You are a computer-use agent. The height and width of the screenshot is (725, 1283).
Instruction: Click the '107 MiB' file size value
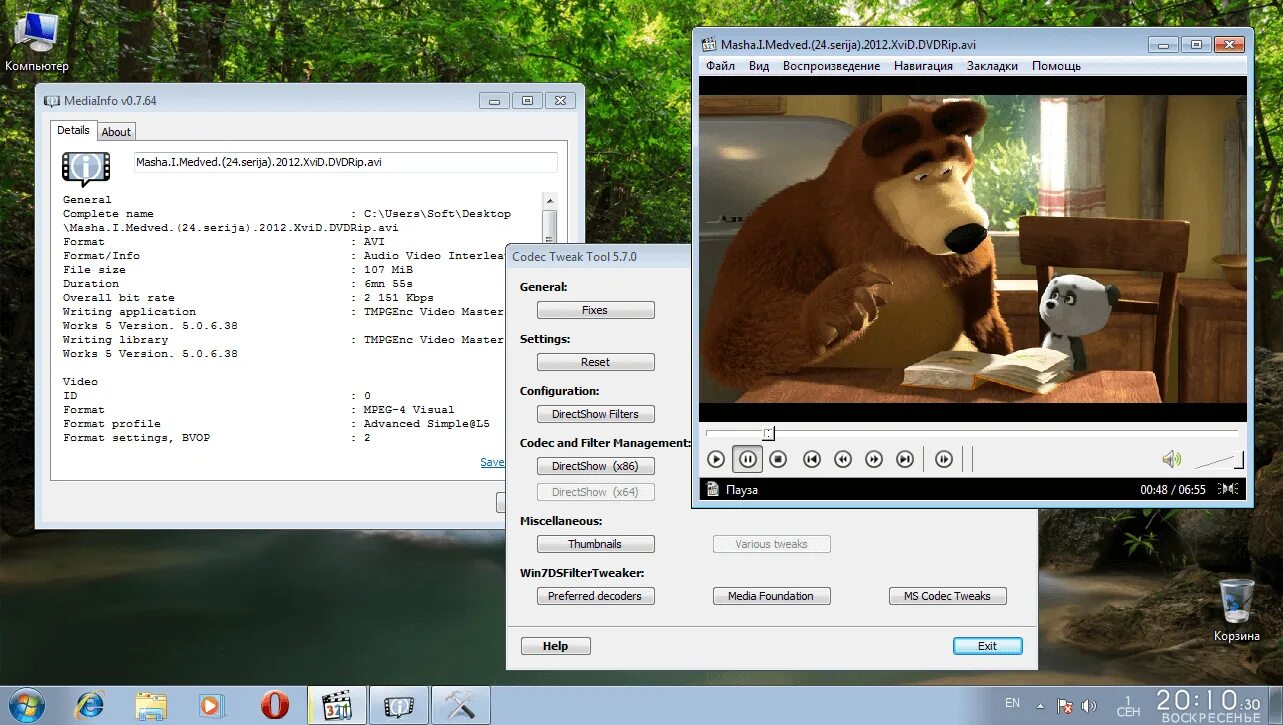tap(388, 270)
